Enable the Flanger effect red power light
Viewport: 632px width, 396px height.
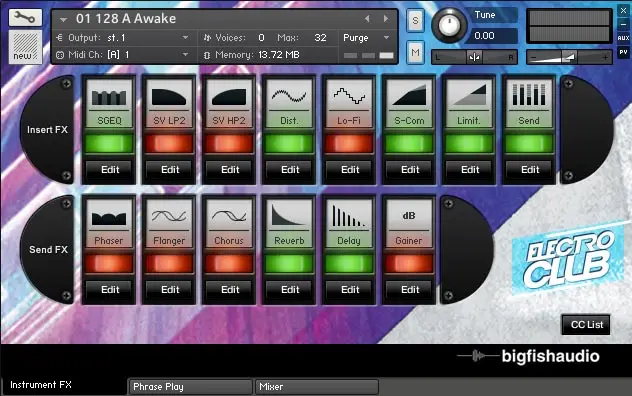pyautogui.click(x=169, y=264)
